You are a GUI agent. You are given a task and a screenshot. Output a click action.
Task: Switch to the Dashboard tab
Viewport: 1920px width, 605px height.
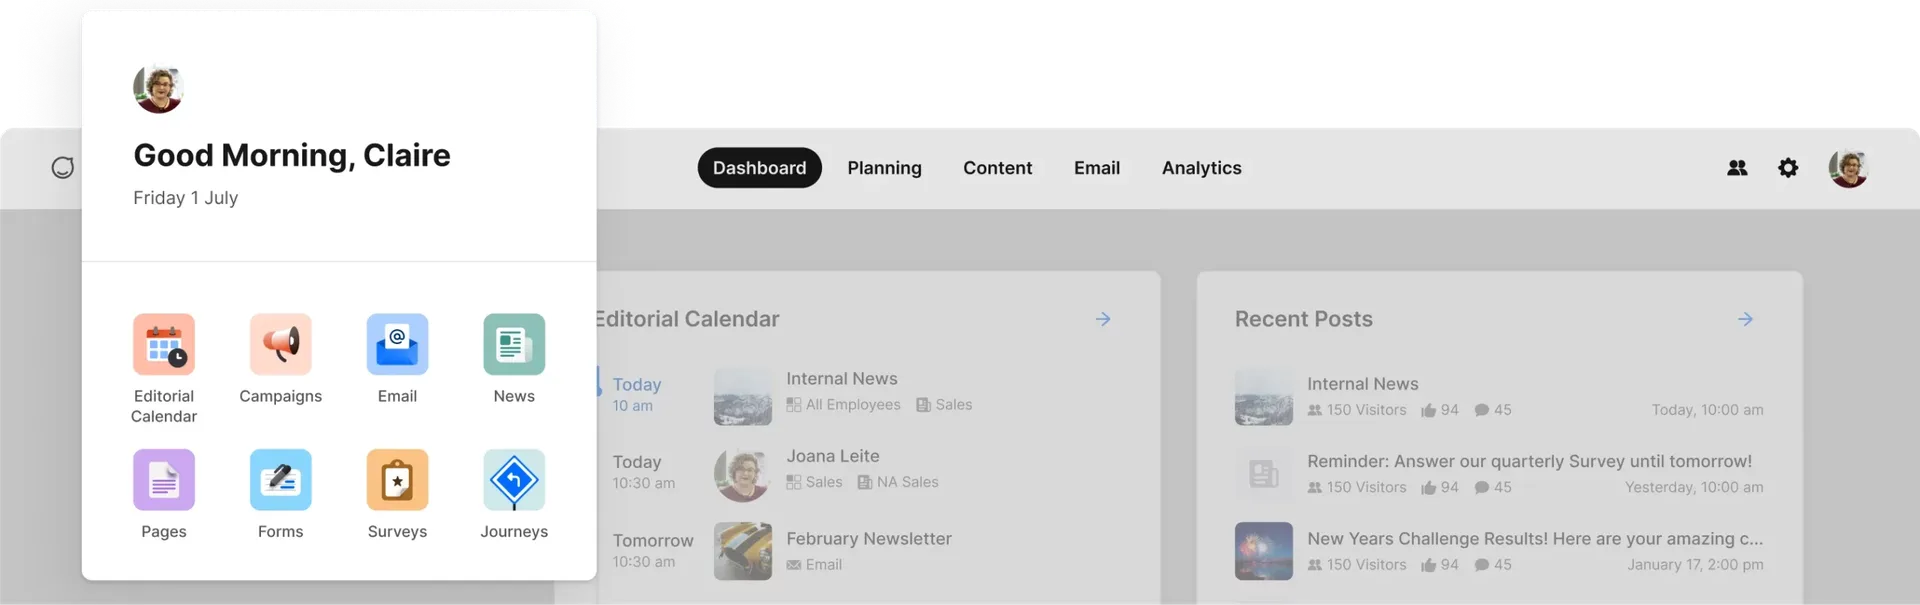759,168
